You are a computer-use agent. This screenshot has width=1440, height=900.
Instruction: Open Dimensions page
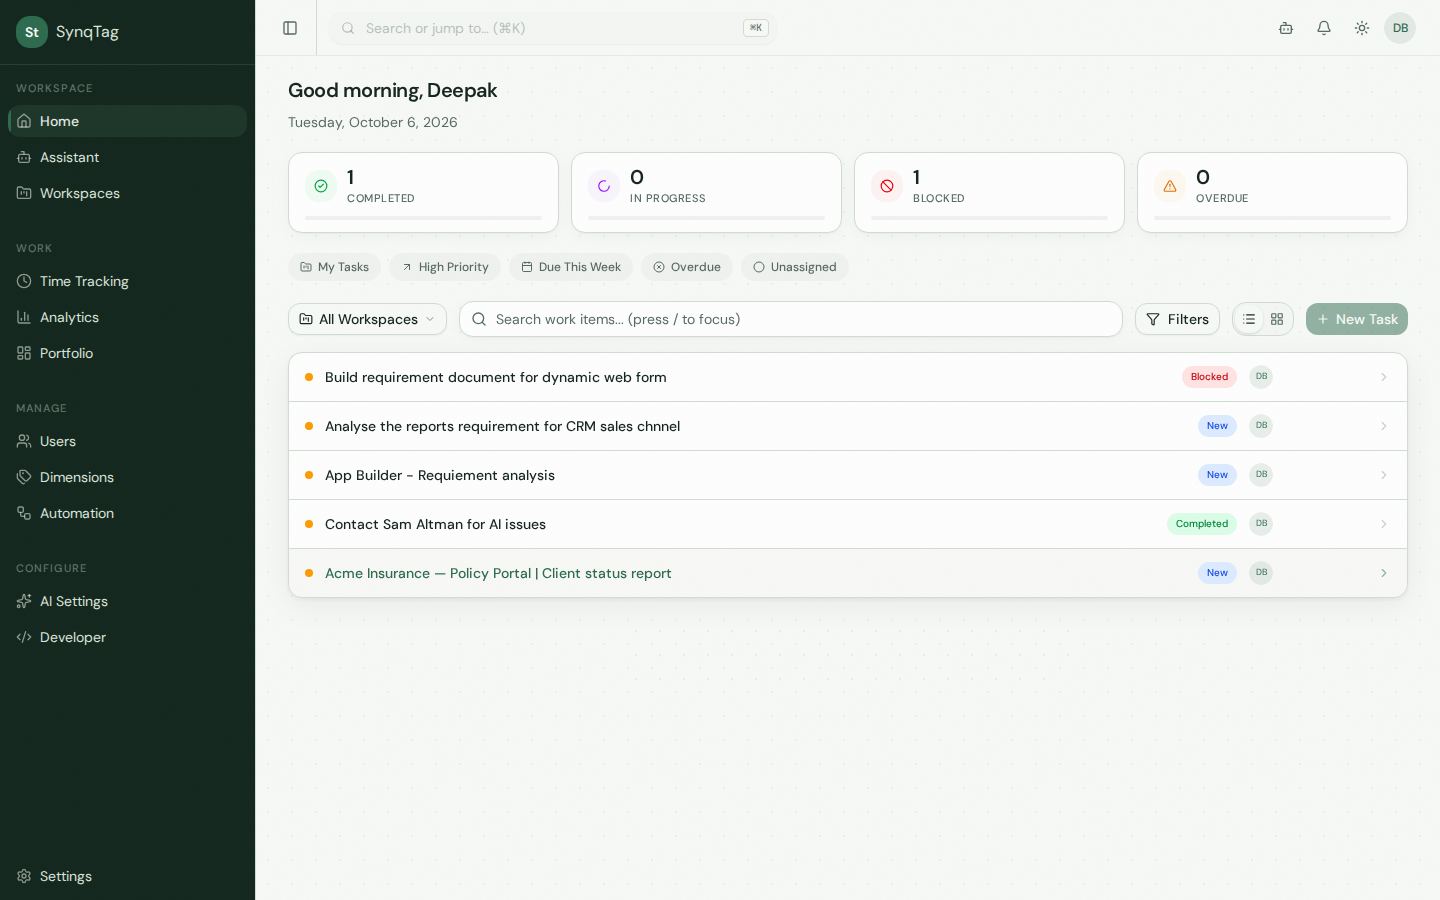click(128, 477)
